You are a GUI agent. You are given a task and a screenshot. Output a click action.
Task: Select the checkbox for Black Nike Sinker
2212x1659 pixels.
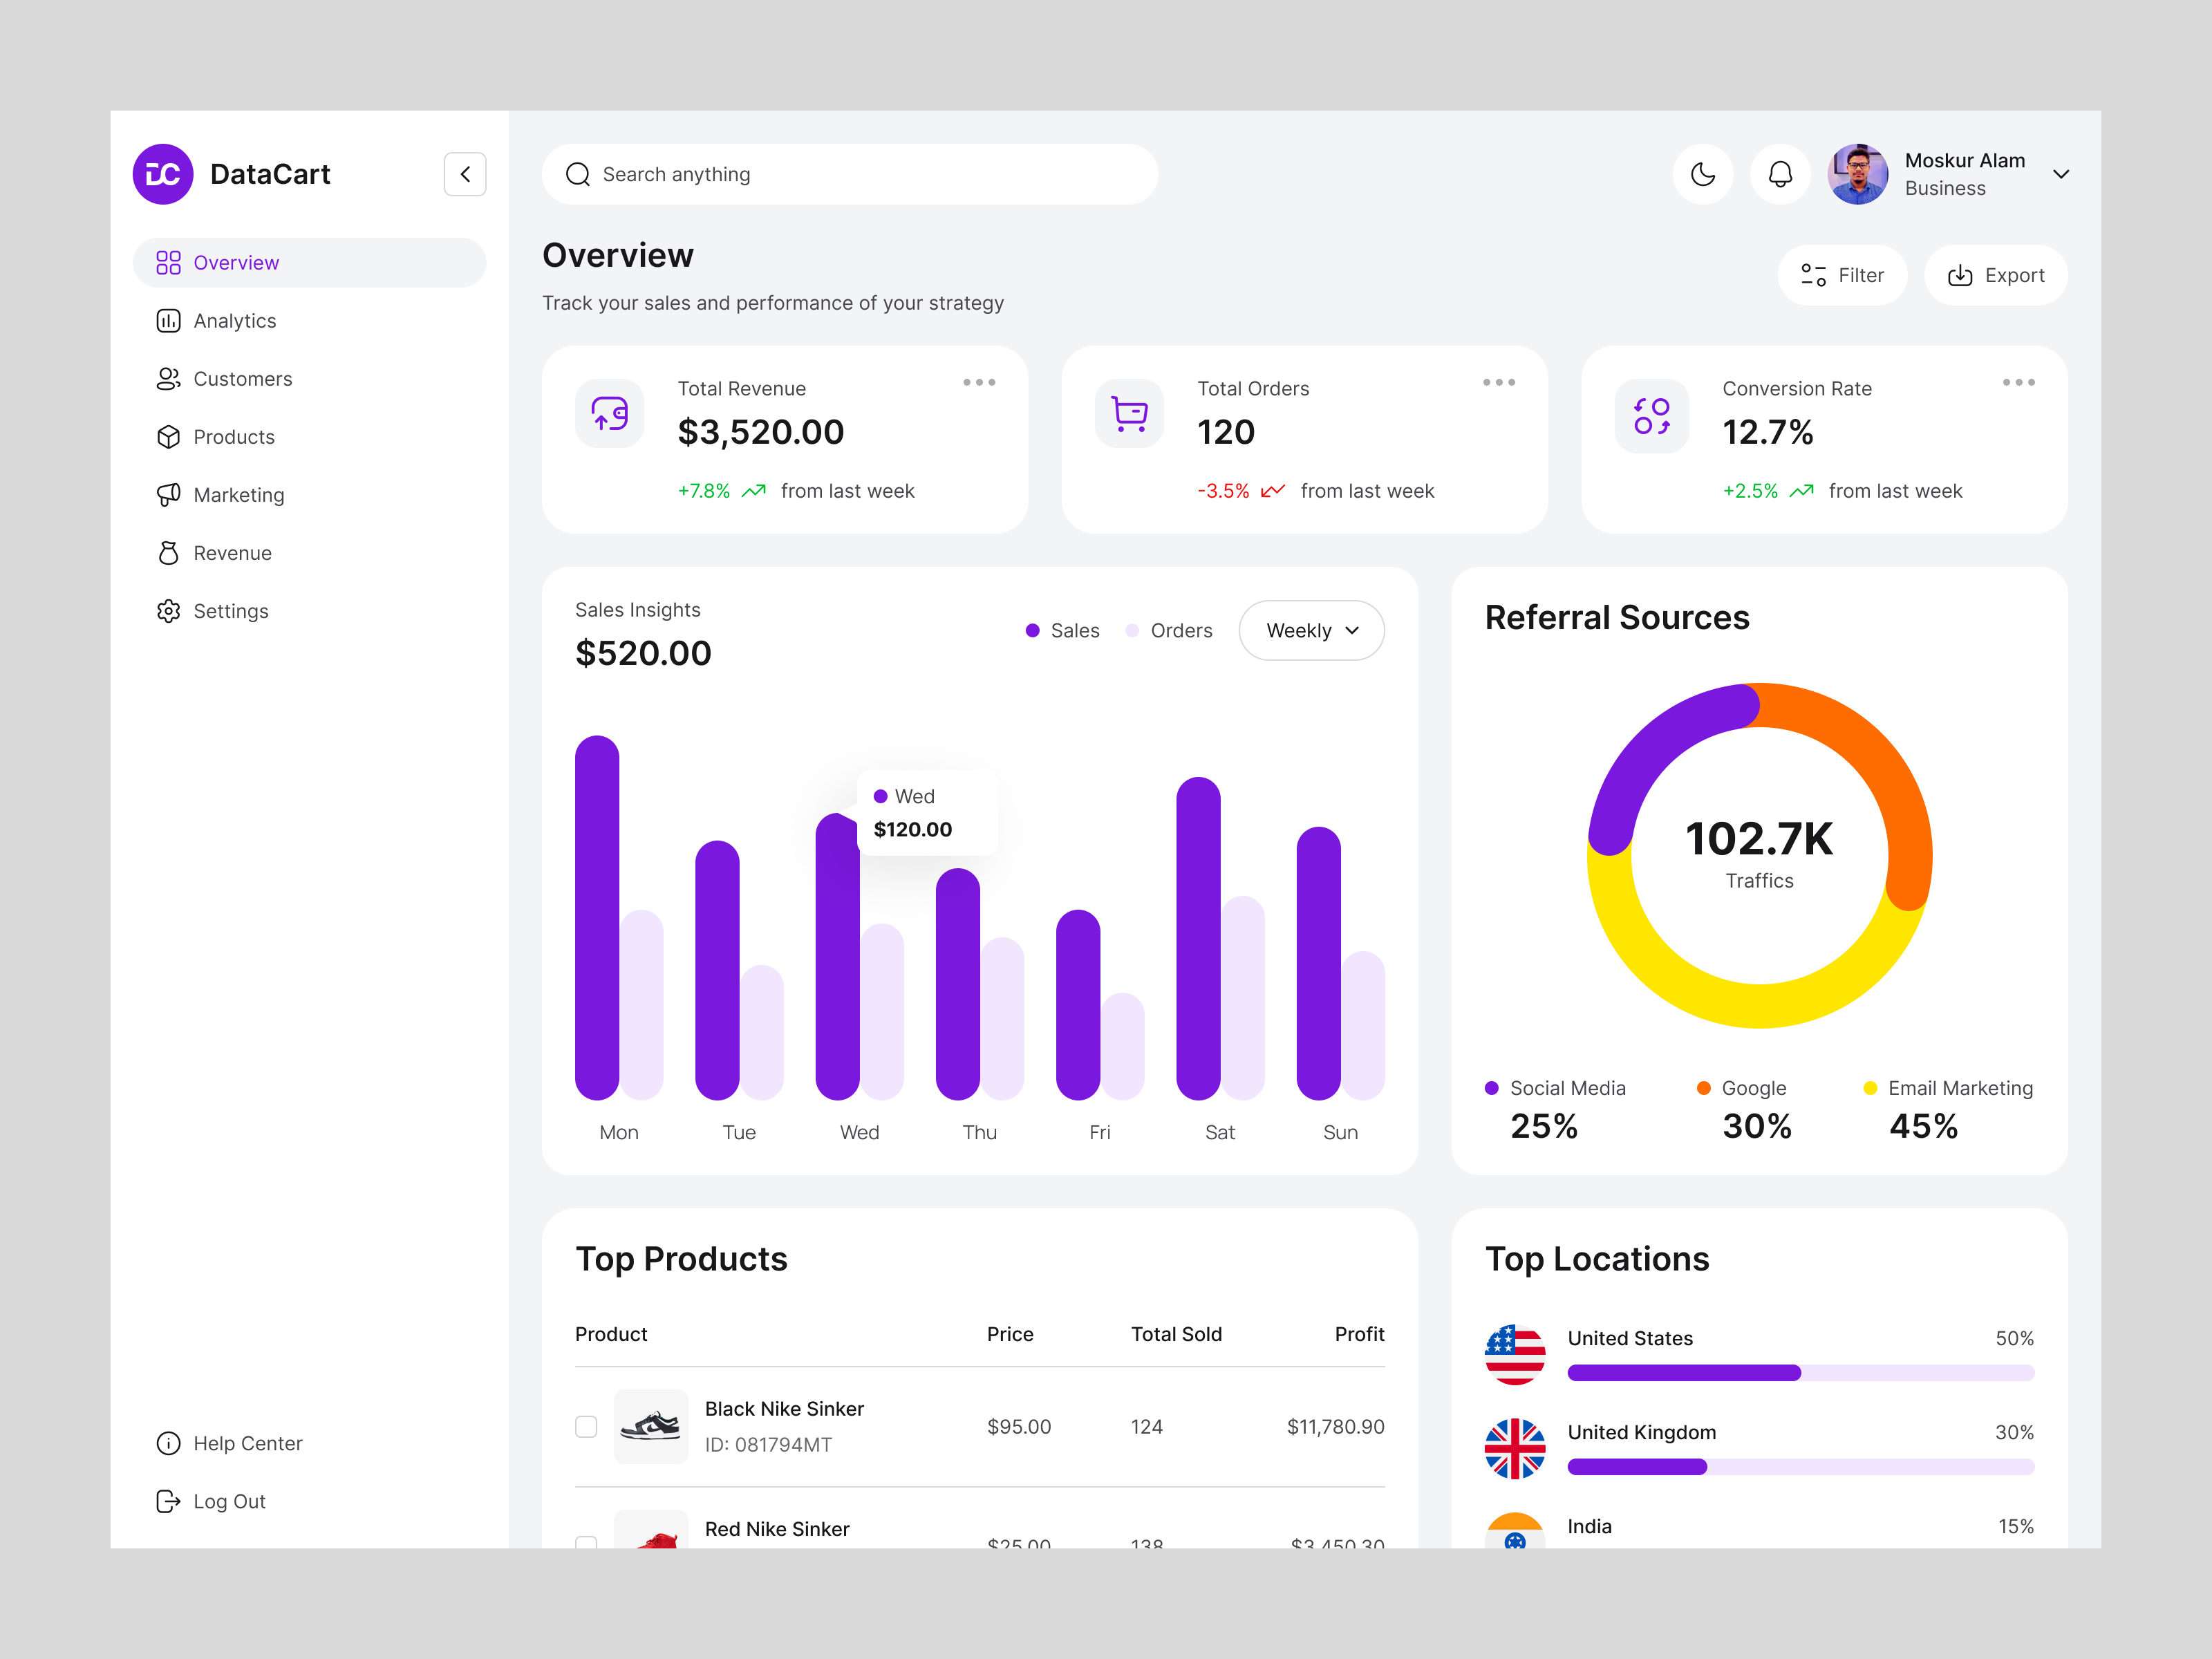(x=586, y=1426)
